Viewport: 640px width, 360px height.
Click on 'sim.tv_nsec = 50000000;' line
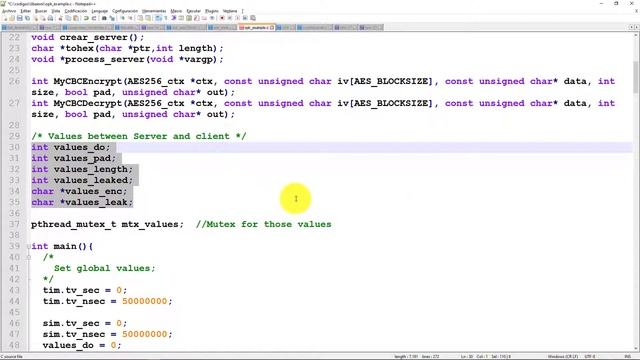point(107,334)
